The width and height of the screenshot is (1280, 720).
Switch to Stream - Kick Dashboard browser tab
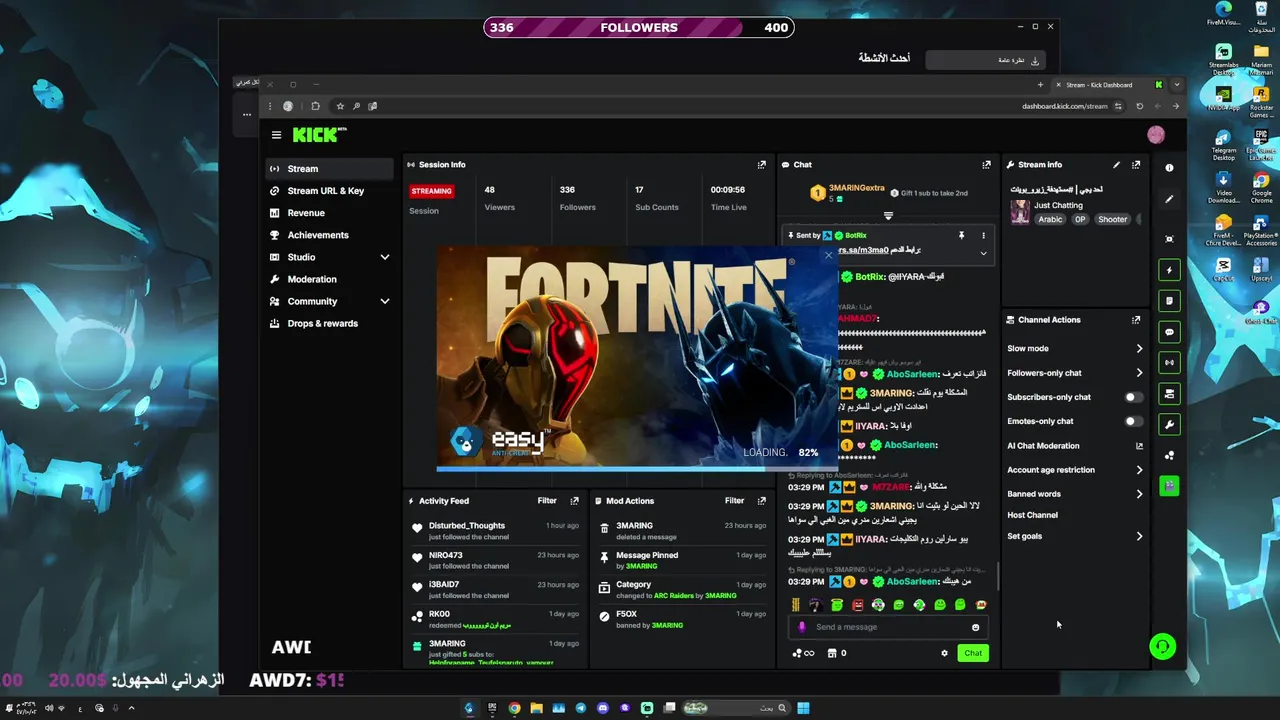1109,85
